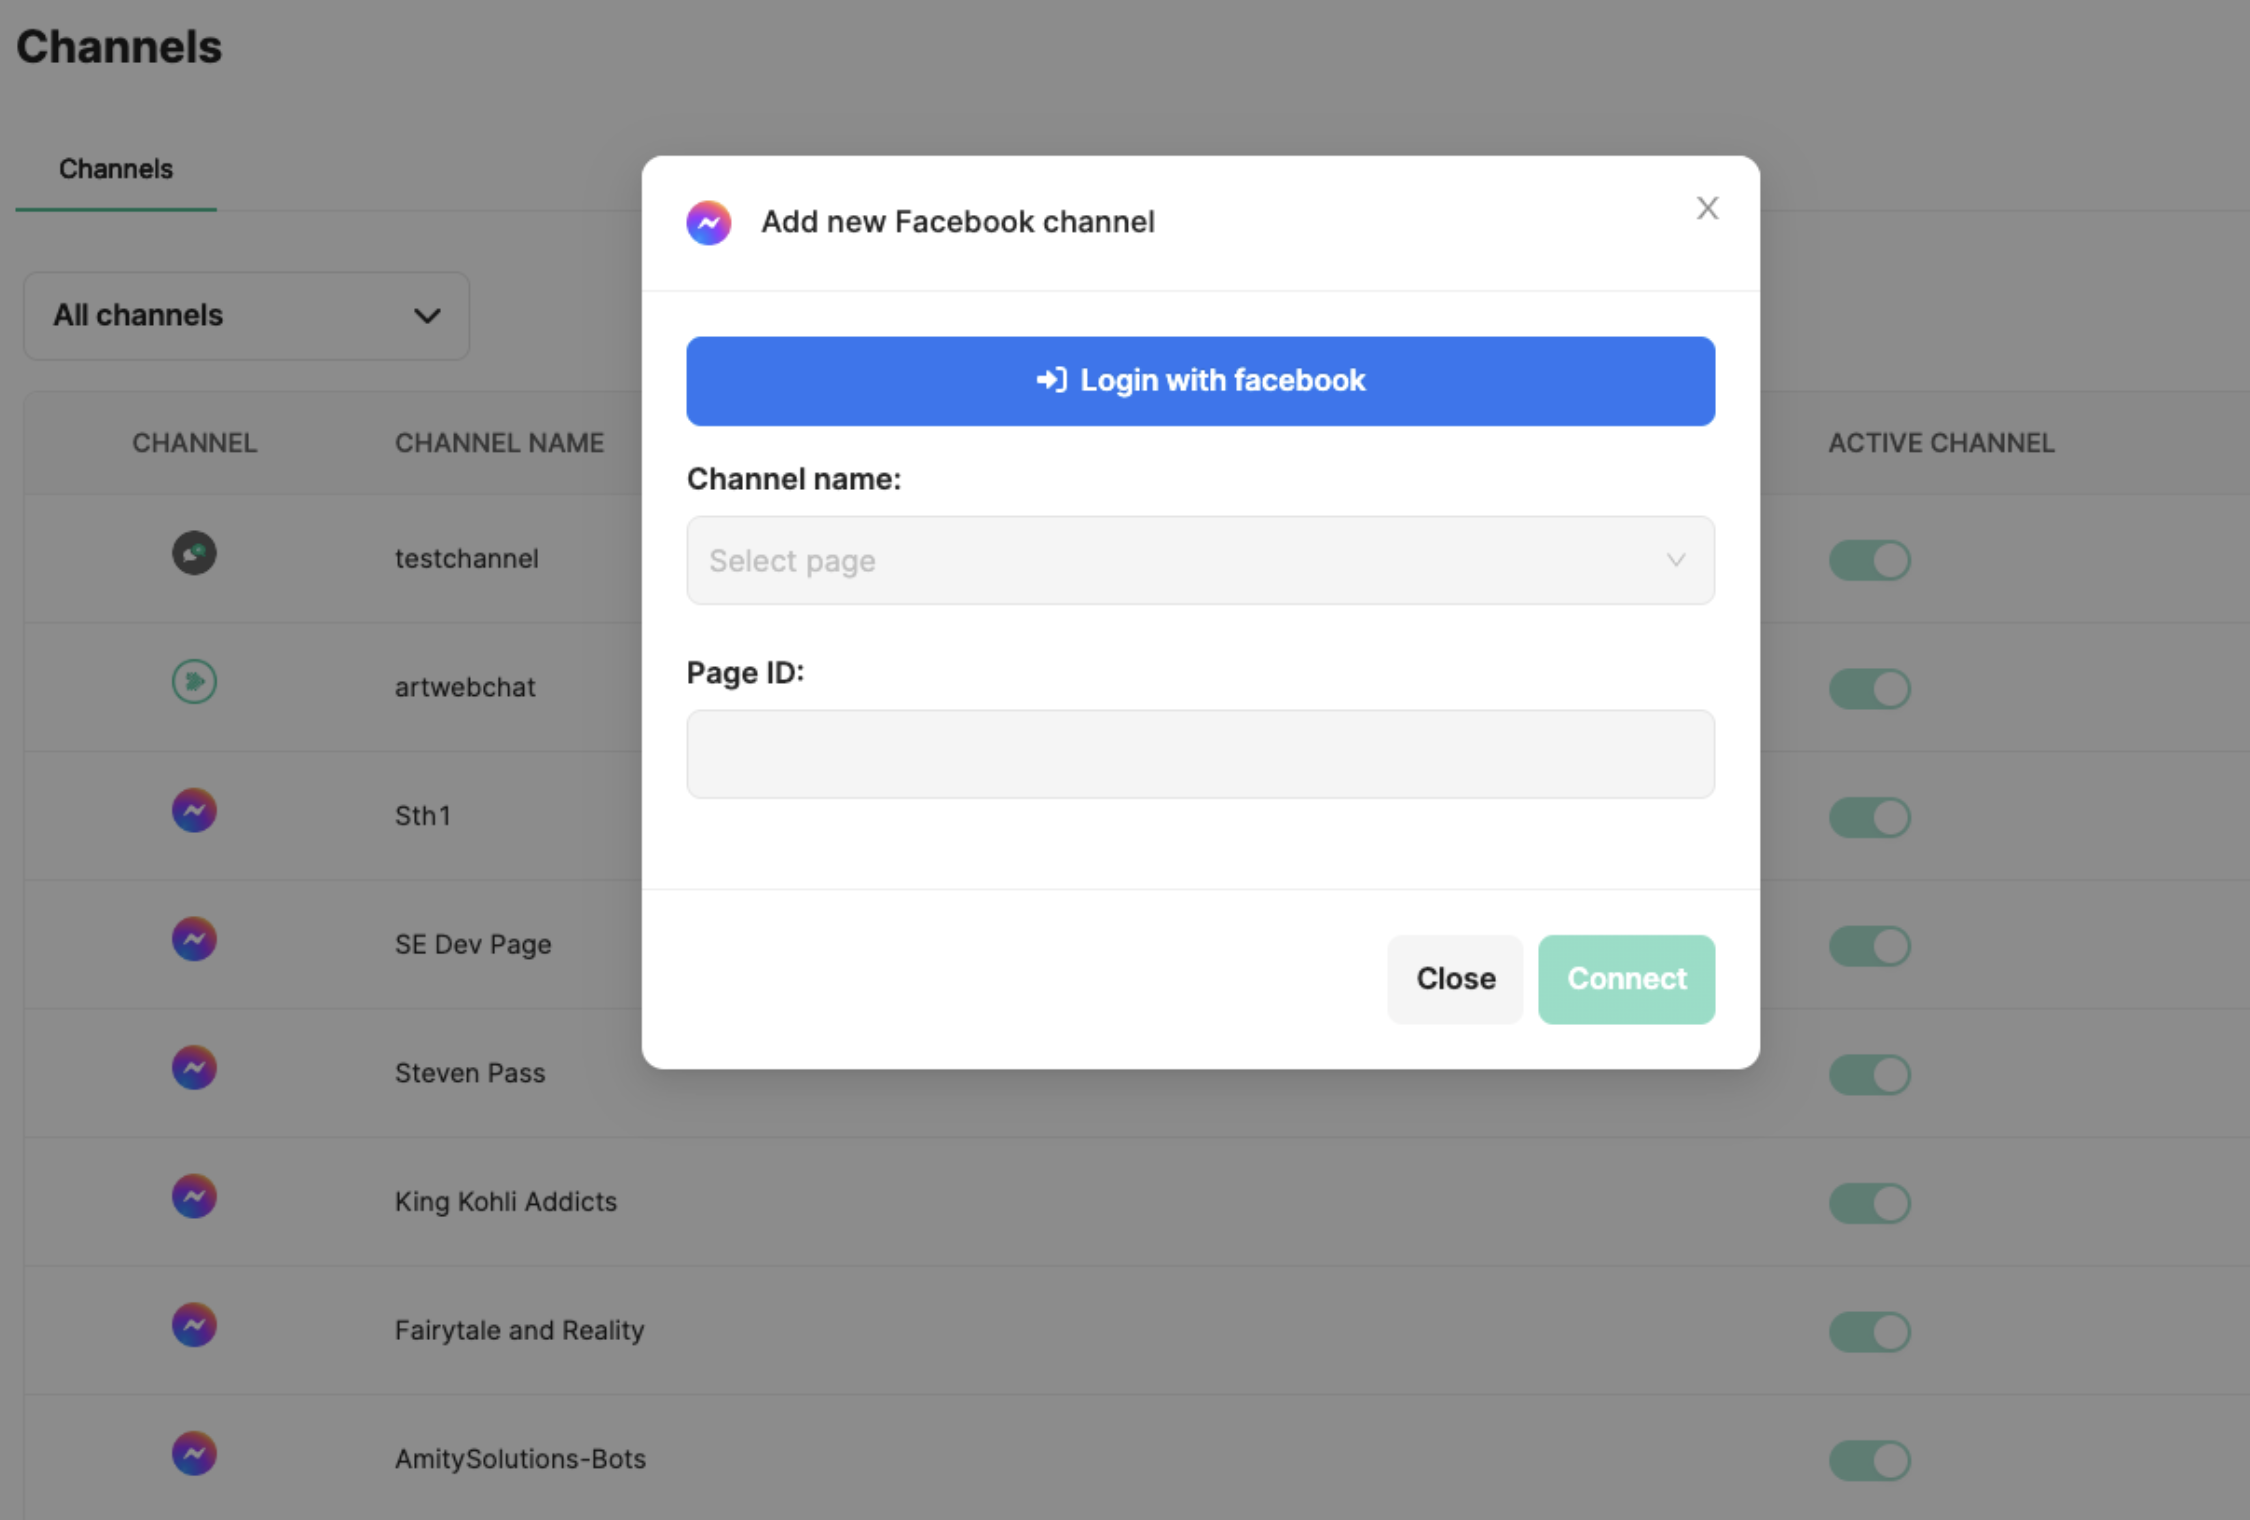Click the AmitySolutions-Bots Messenger icon
This screenshot has height=1520, width=2250.
coord(194,1454)
